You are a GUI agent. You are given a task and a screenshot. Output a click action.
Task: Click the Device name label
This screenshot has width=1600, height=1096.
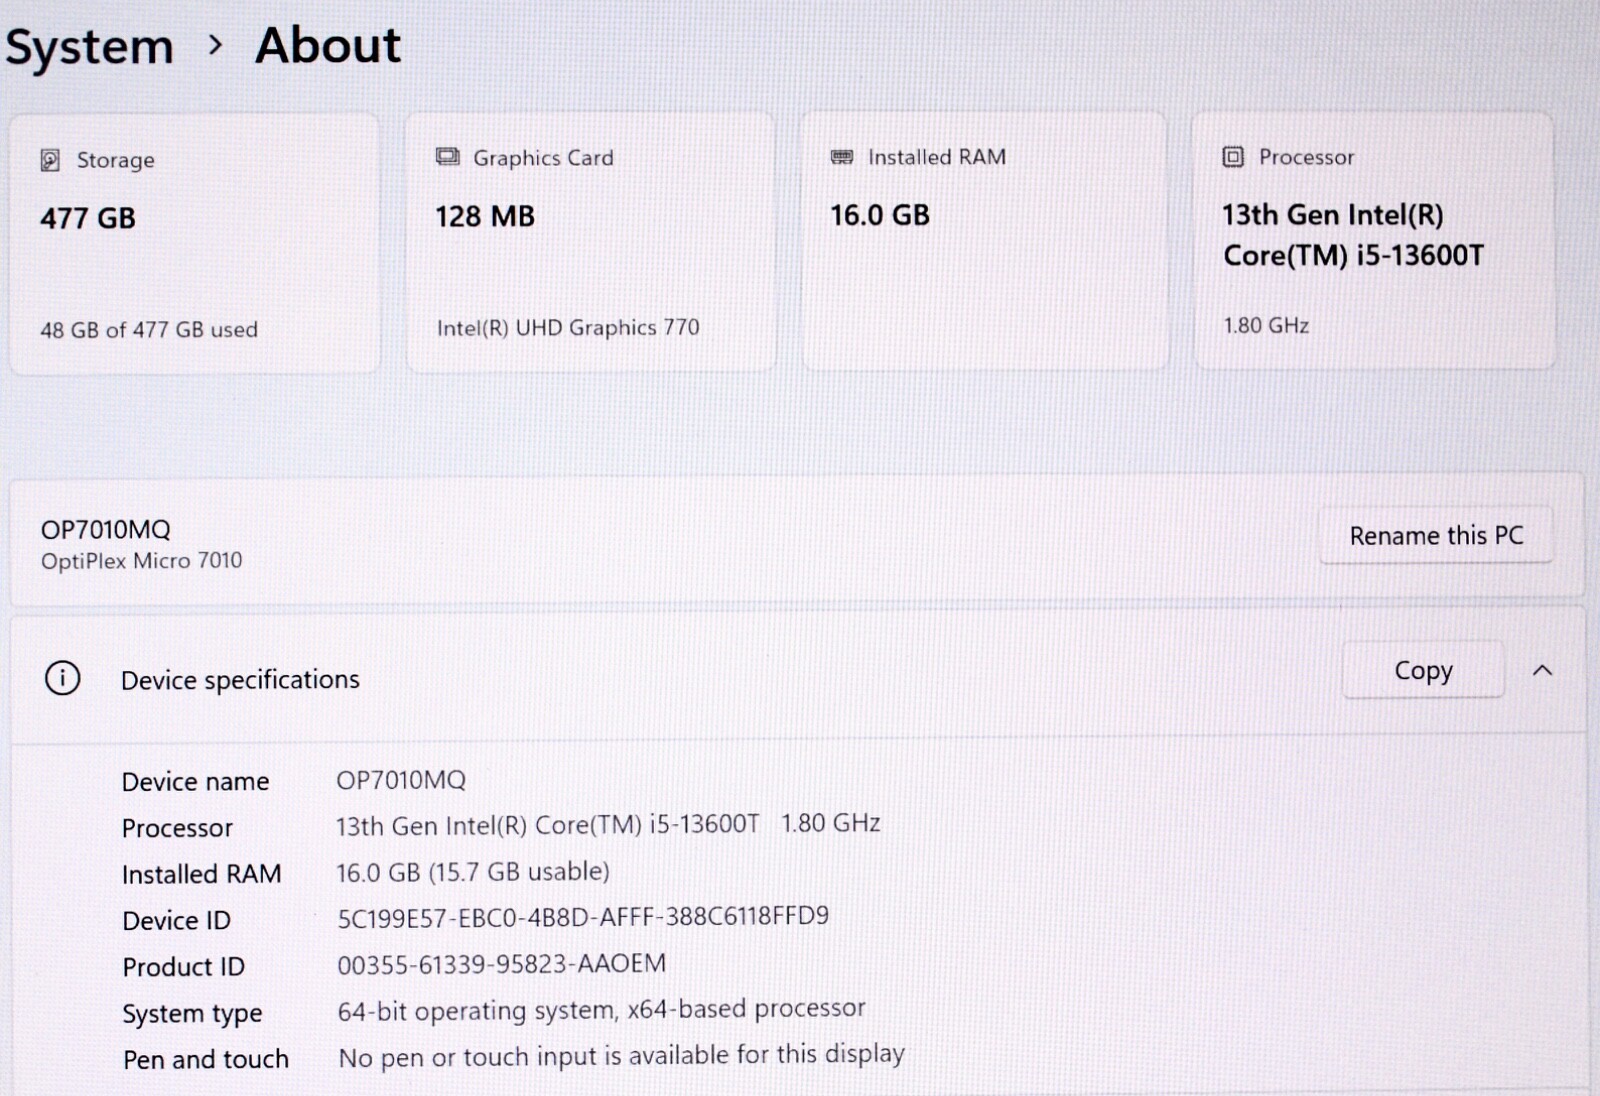coord(195,782)
